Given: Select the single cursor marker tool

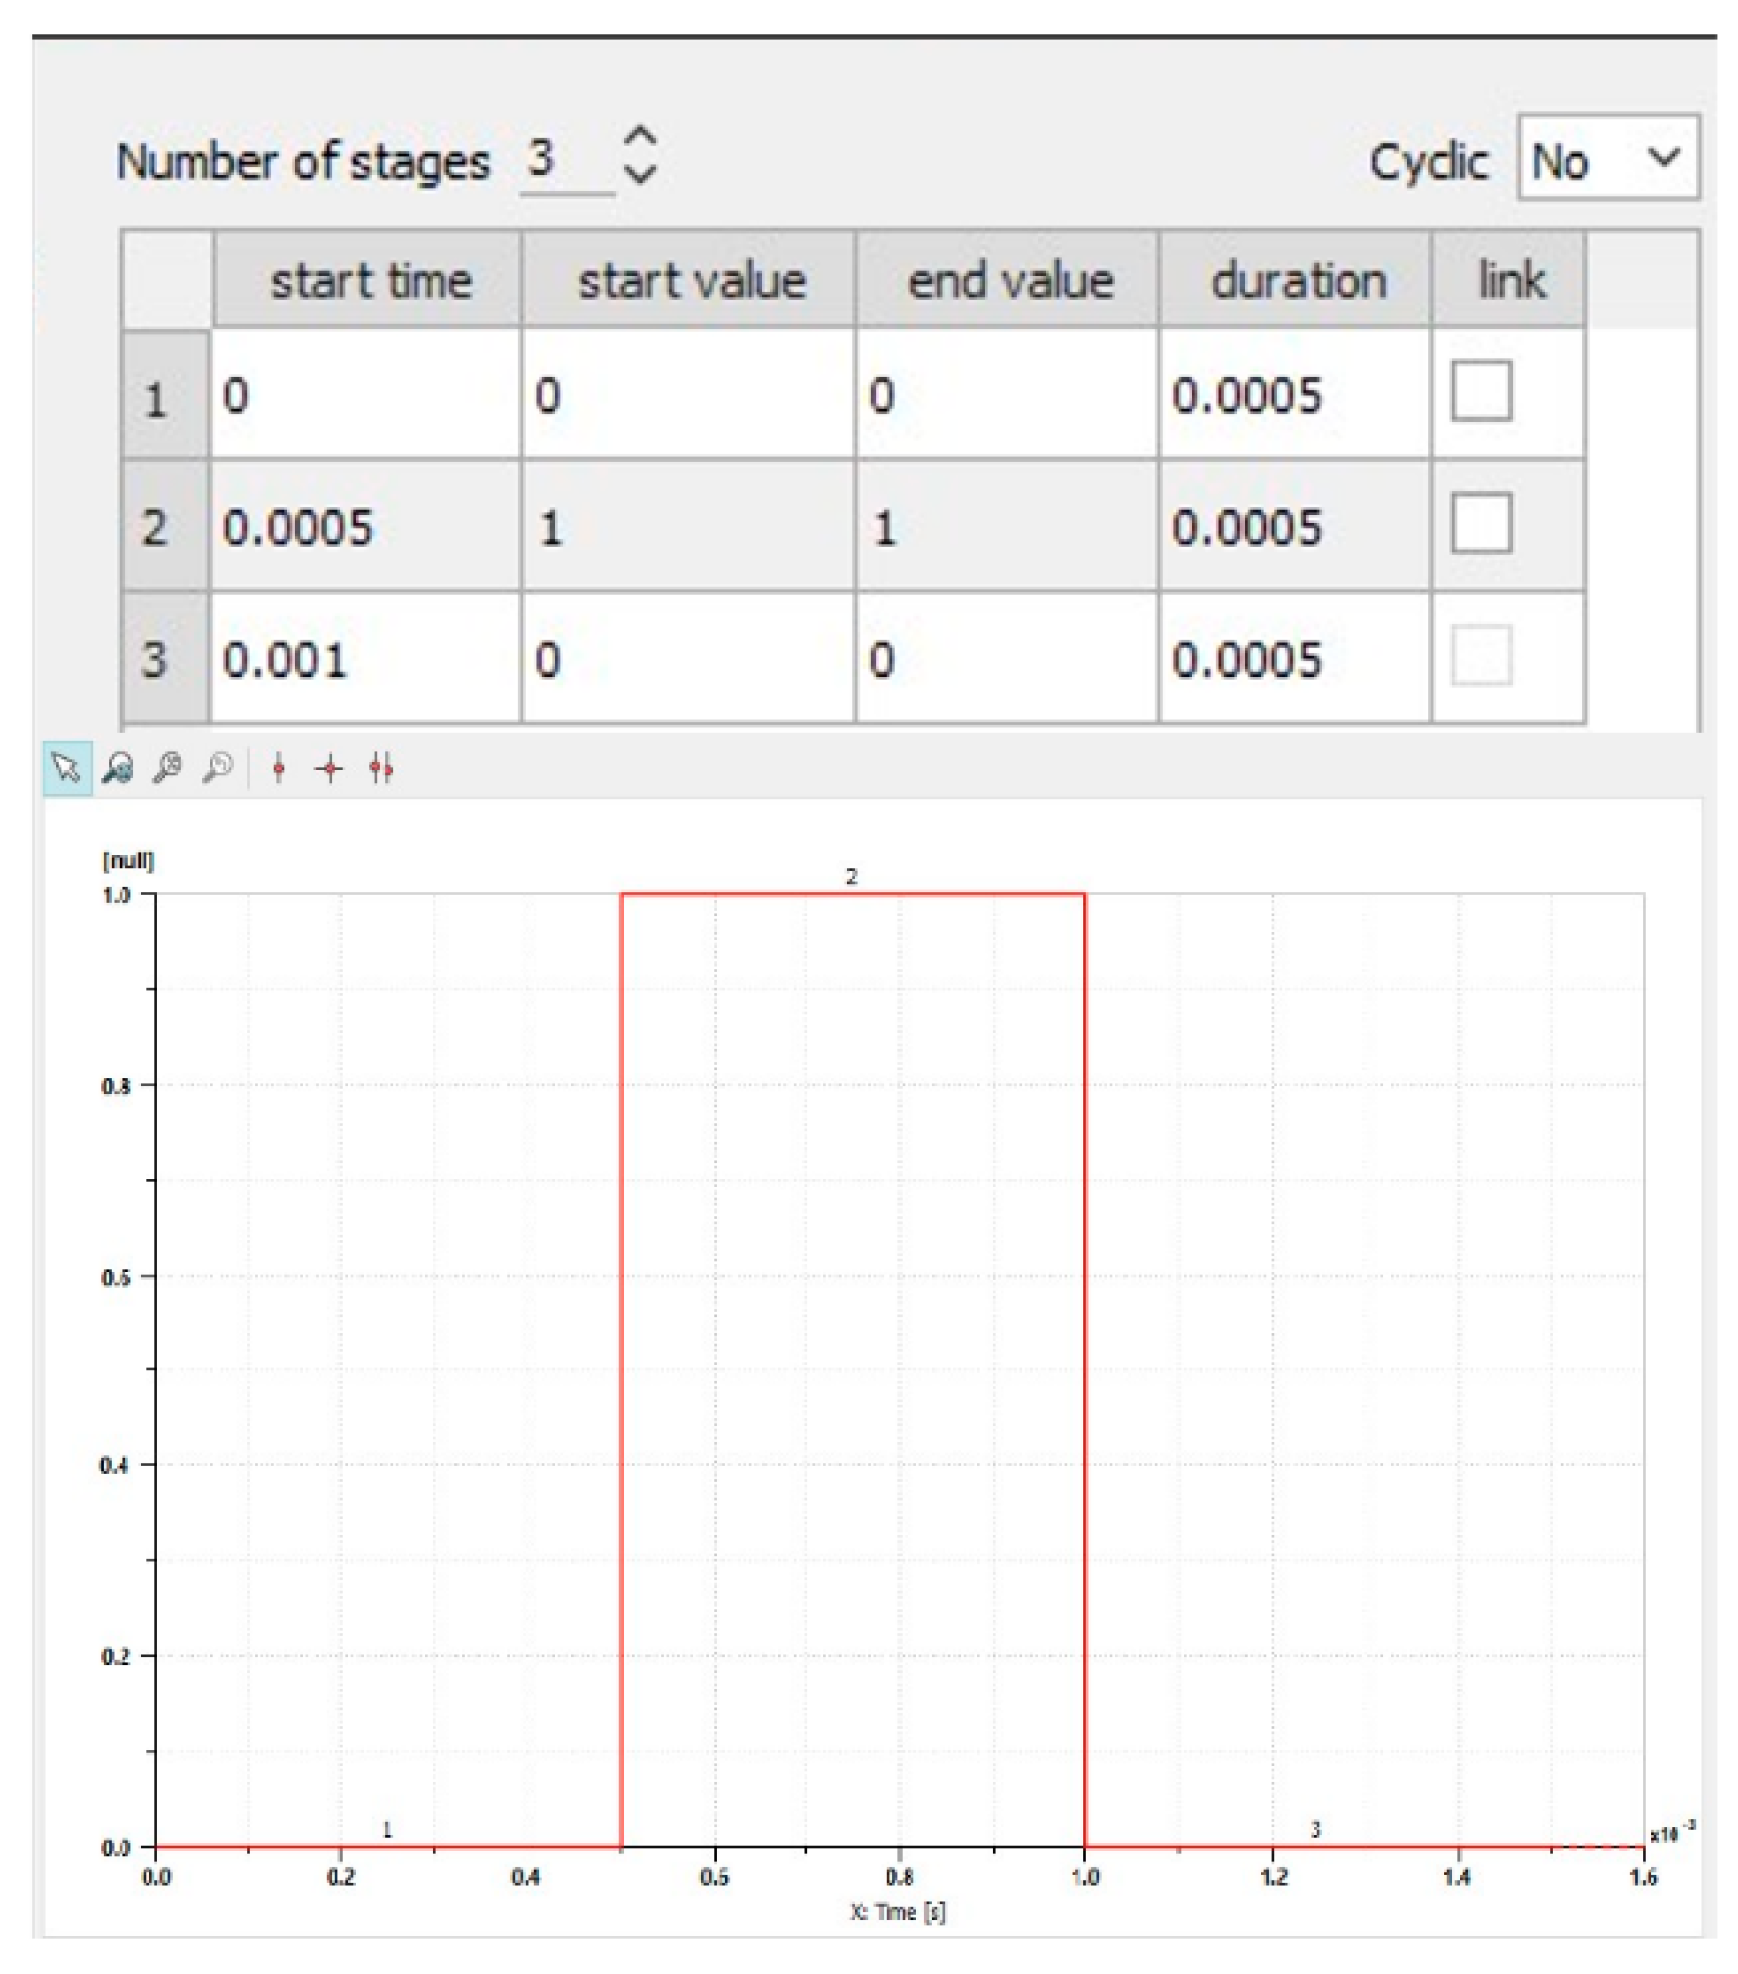Looking at the screenshot, I should (x=278, y=768).
